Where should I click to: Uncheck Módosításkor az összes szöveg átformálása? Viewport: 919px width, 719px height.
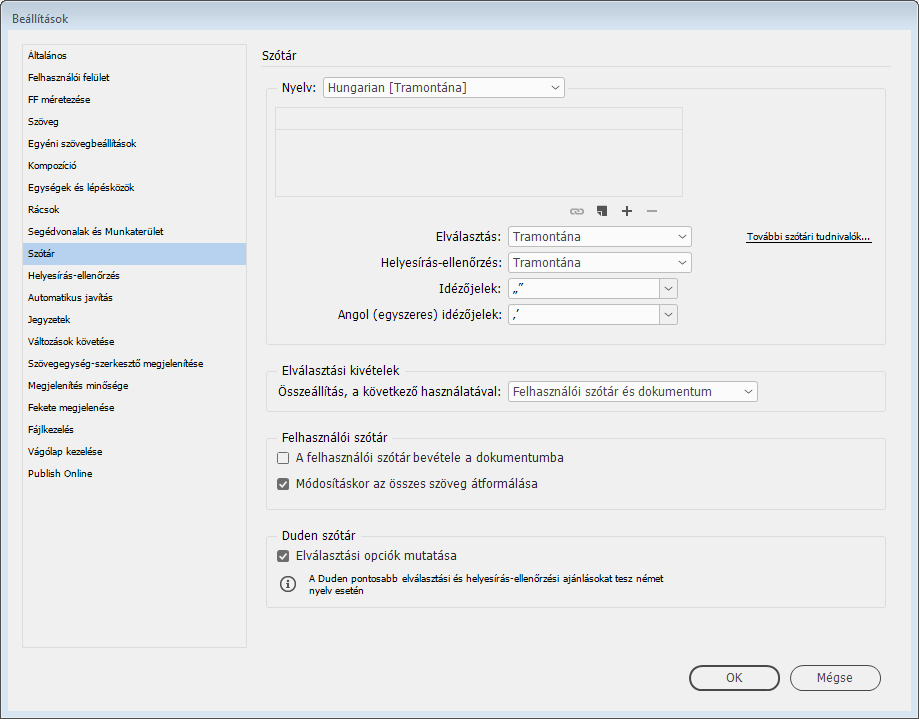point(283,484)
